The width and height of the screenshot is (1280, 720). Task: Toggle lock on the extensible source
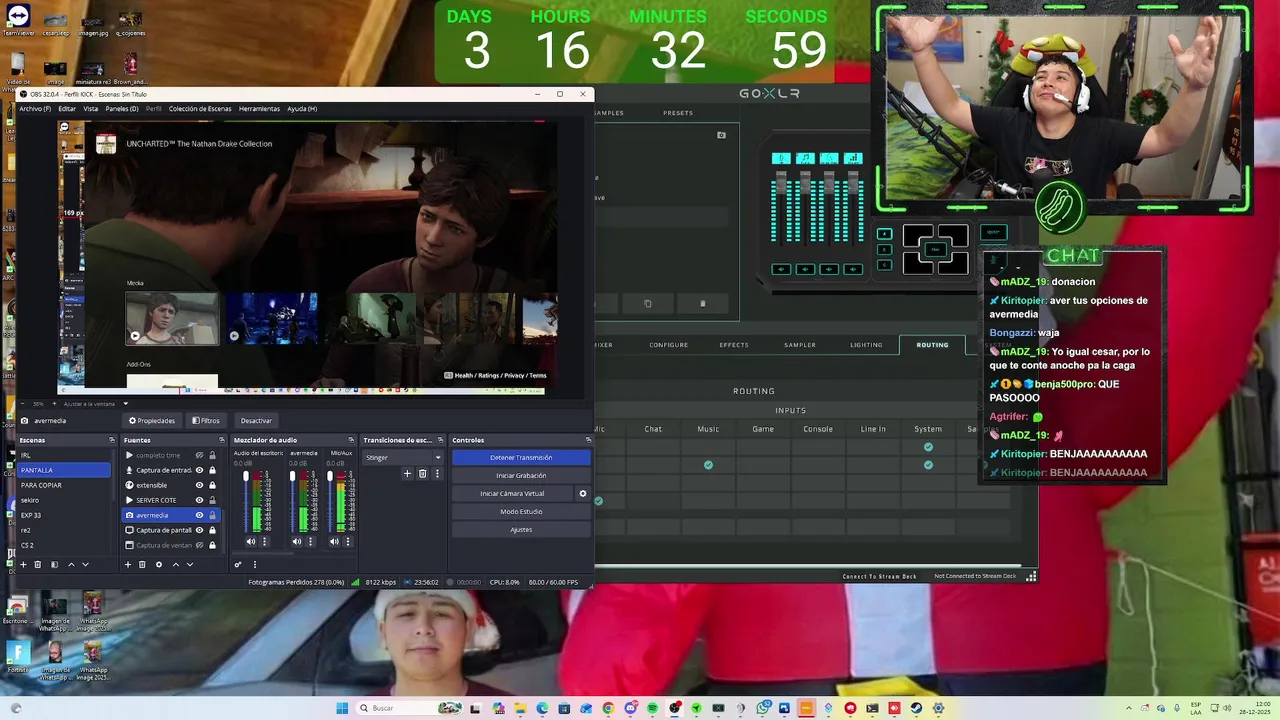212,485
